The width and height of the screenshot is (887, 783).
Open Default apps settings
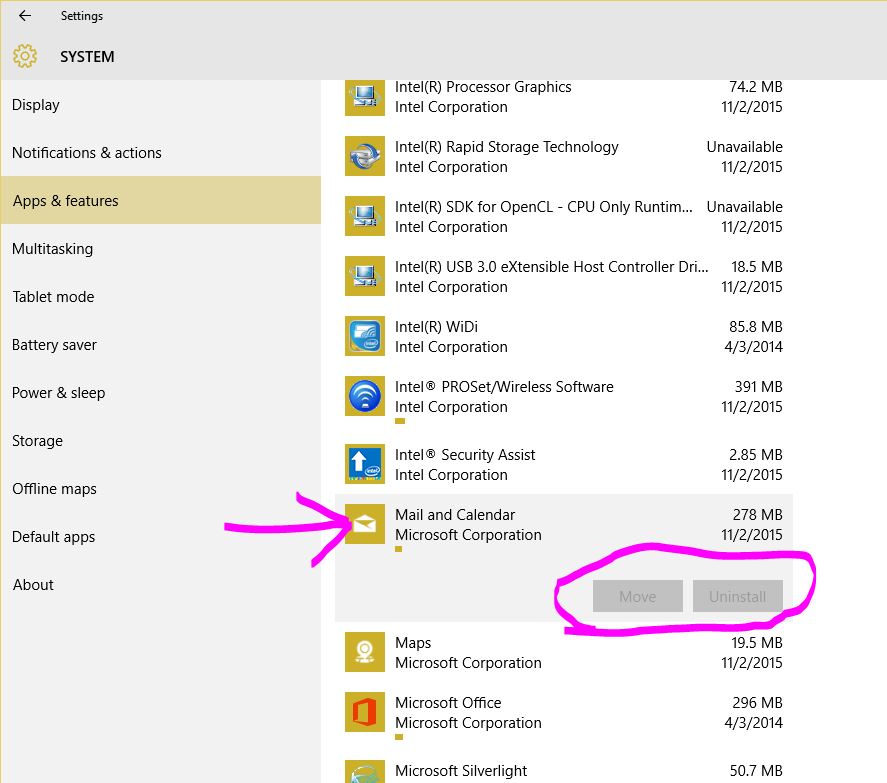(161, 536)
